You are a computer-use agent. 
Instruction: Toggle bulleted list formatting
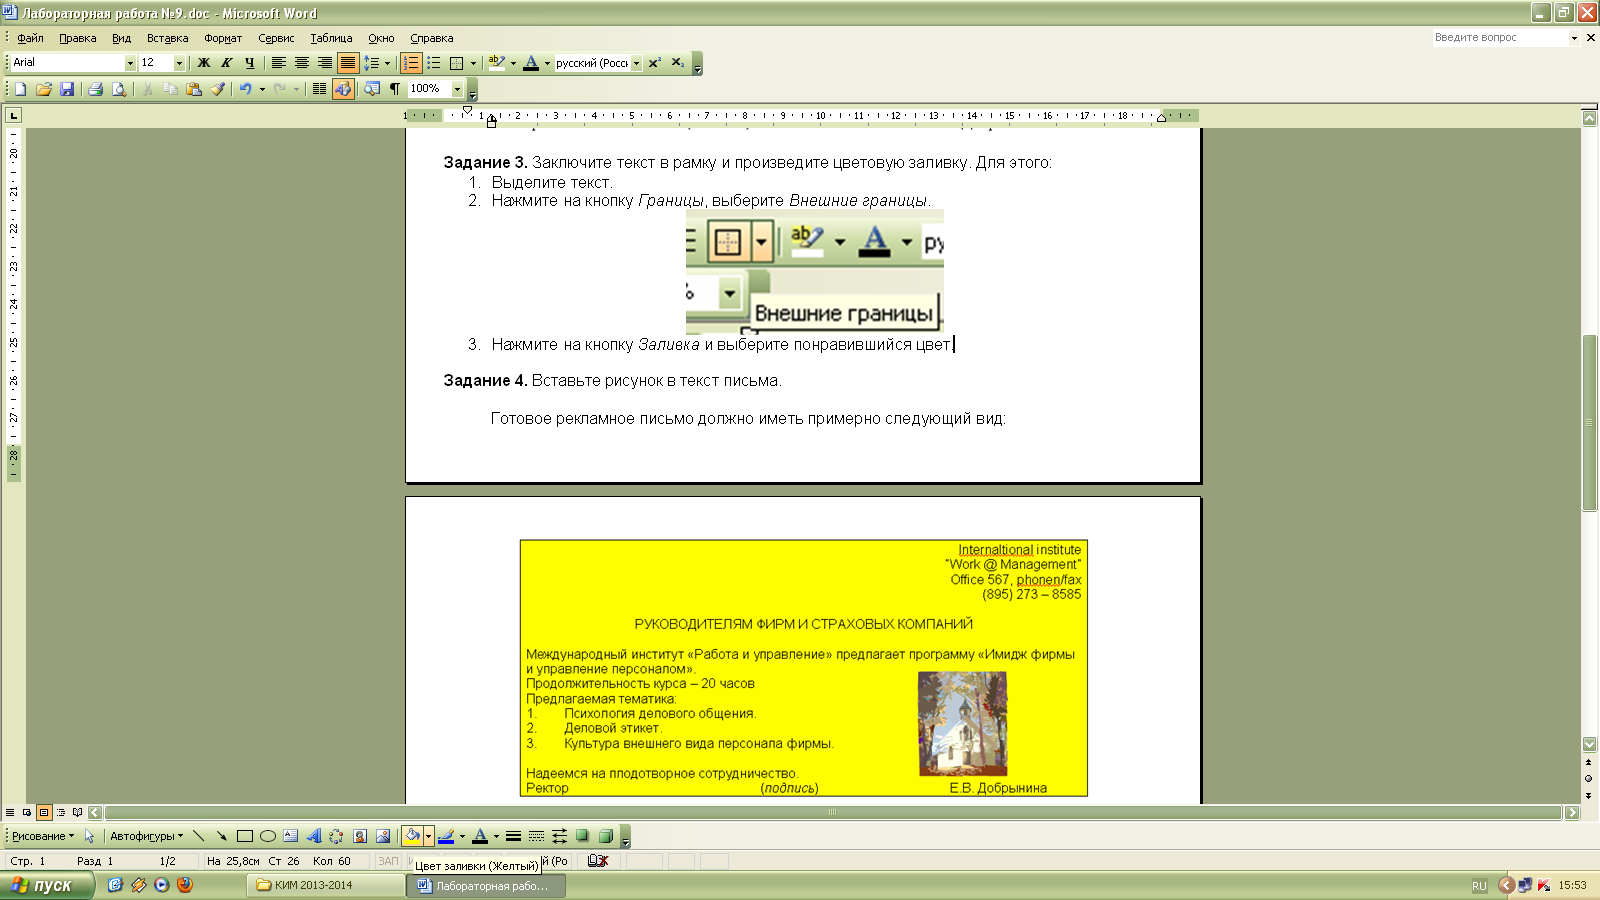pos(434,63)
